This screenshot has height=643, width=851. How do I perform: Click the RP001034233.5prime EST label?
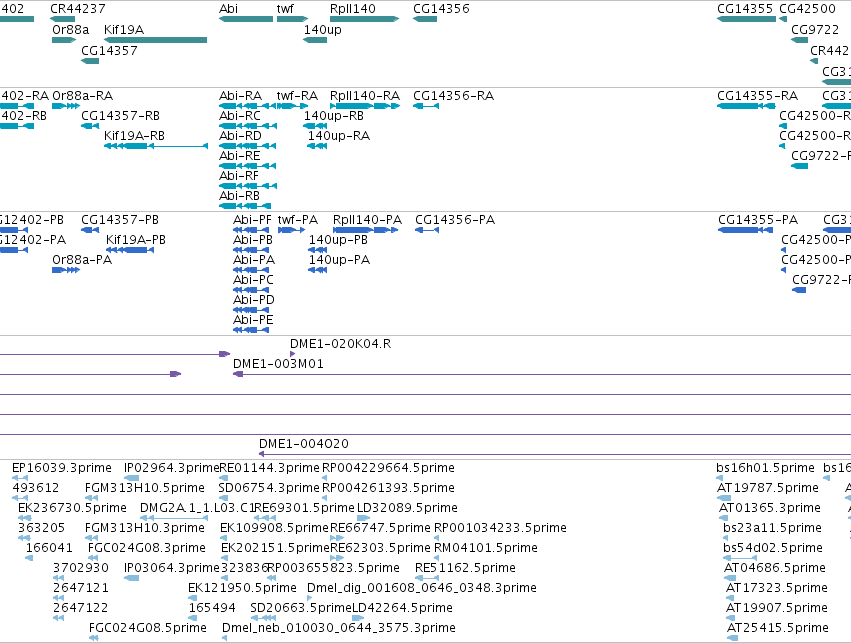coord(500,529)
